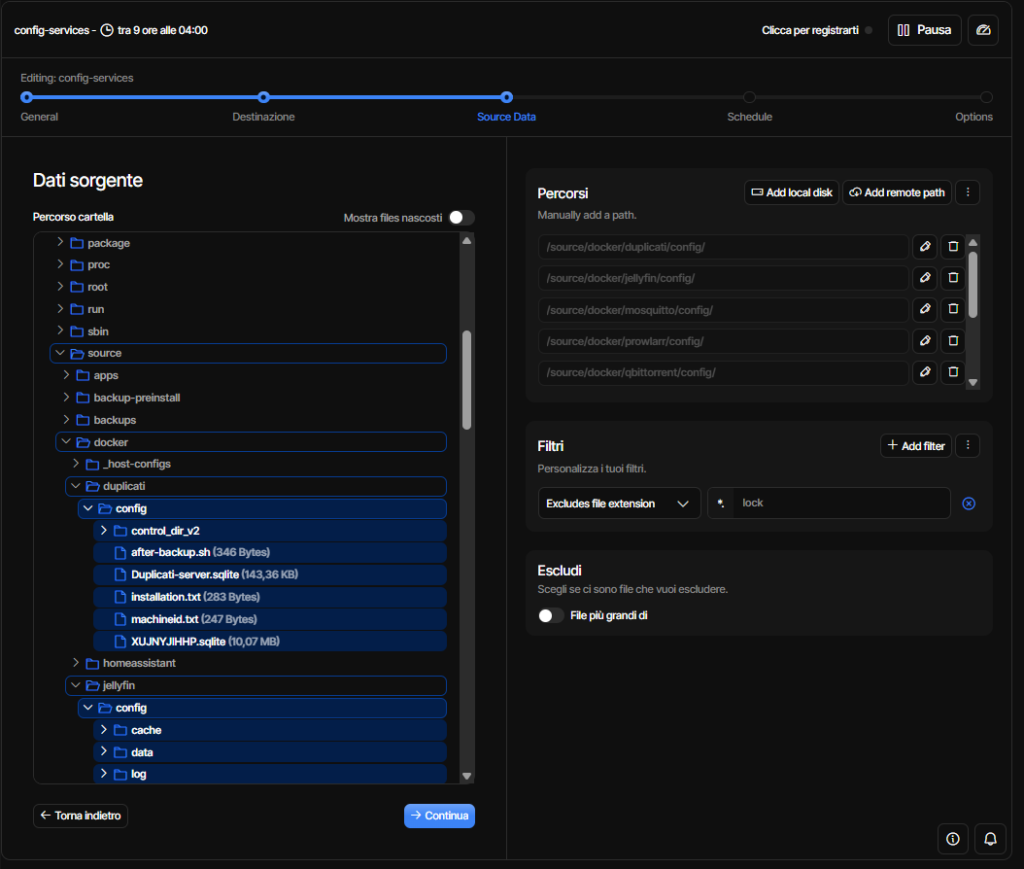Click Add filter button
Image resolution: width=1024 pixels, height=869 pixels.
(x=916, y=446)
